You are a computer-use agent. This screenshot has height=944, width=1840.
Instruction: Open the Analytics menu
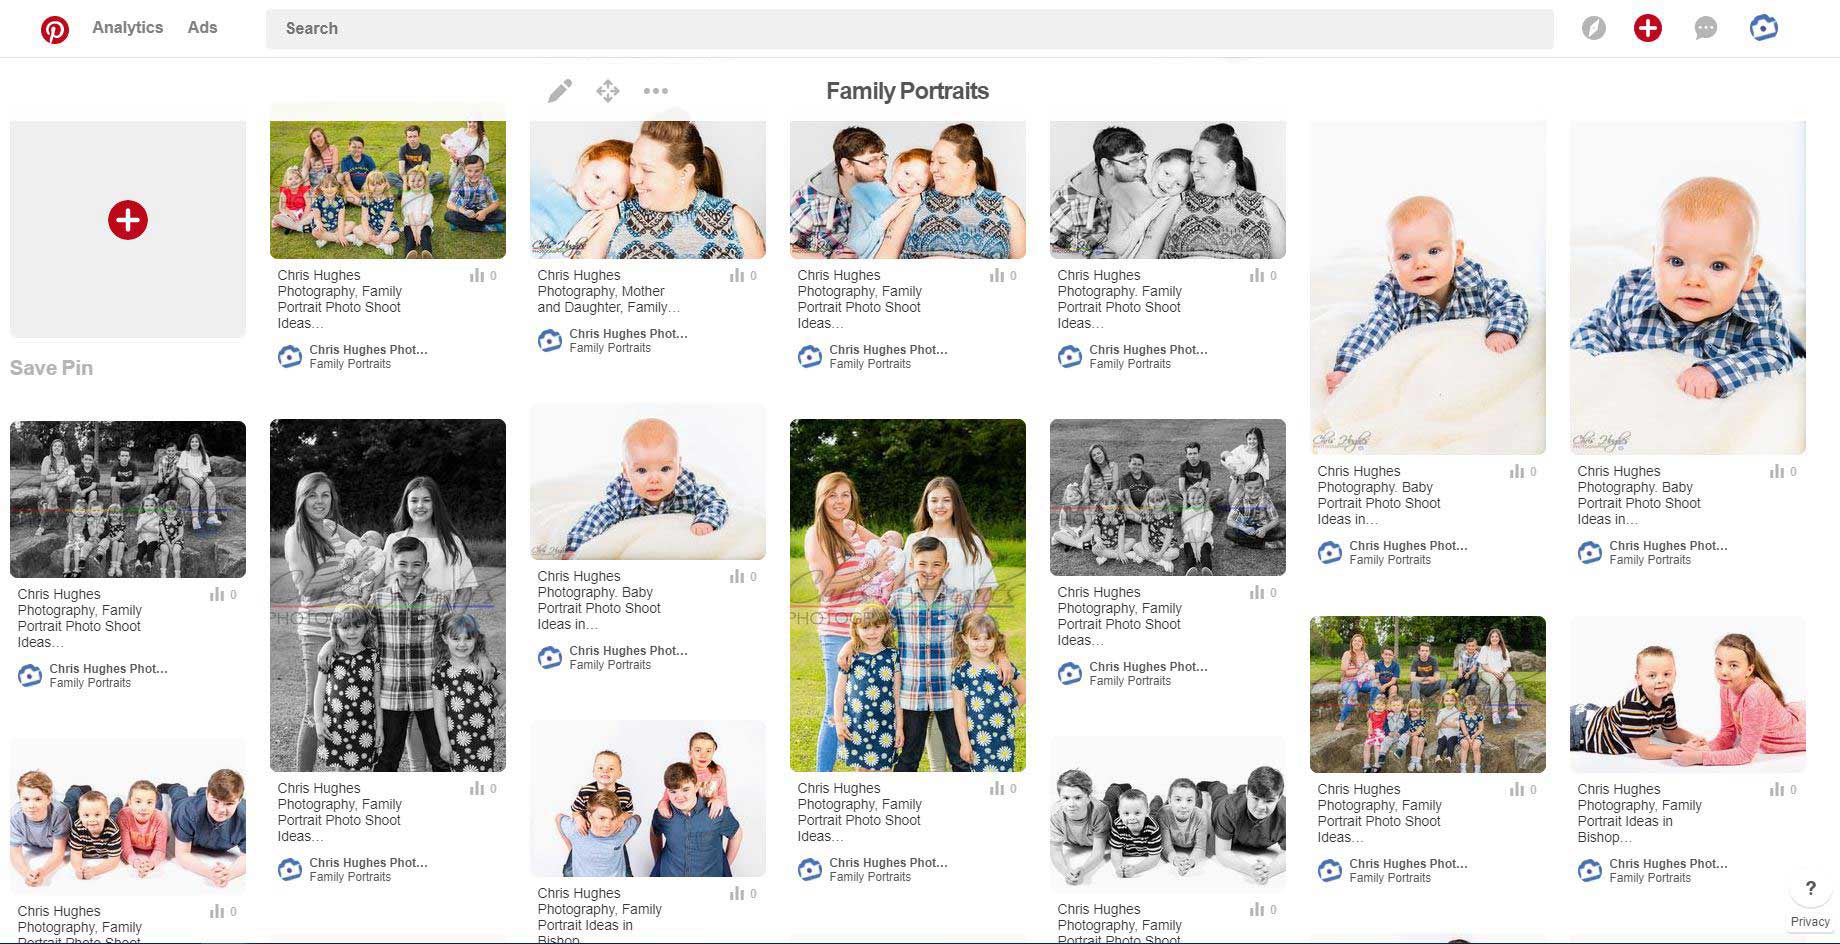coord(127,28)
